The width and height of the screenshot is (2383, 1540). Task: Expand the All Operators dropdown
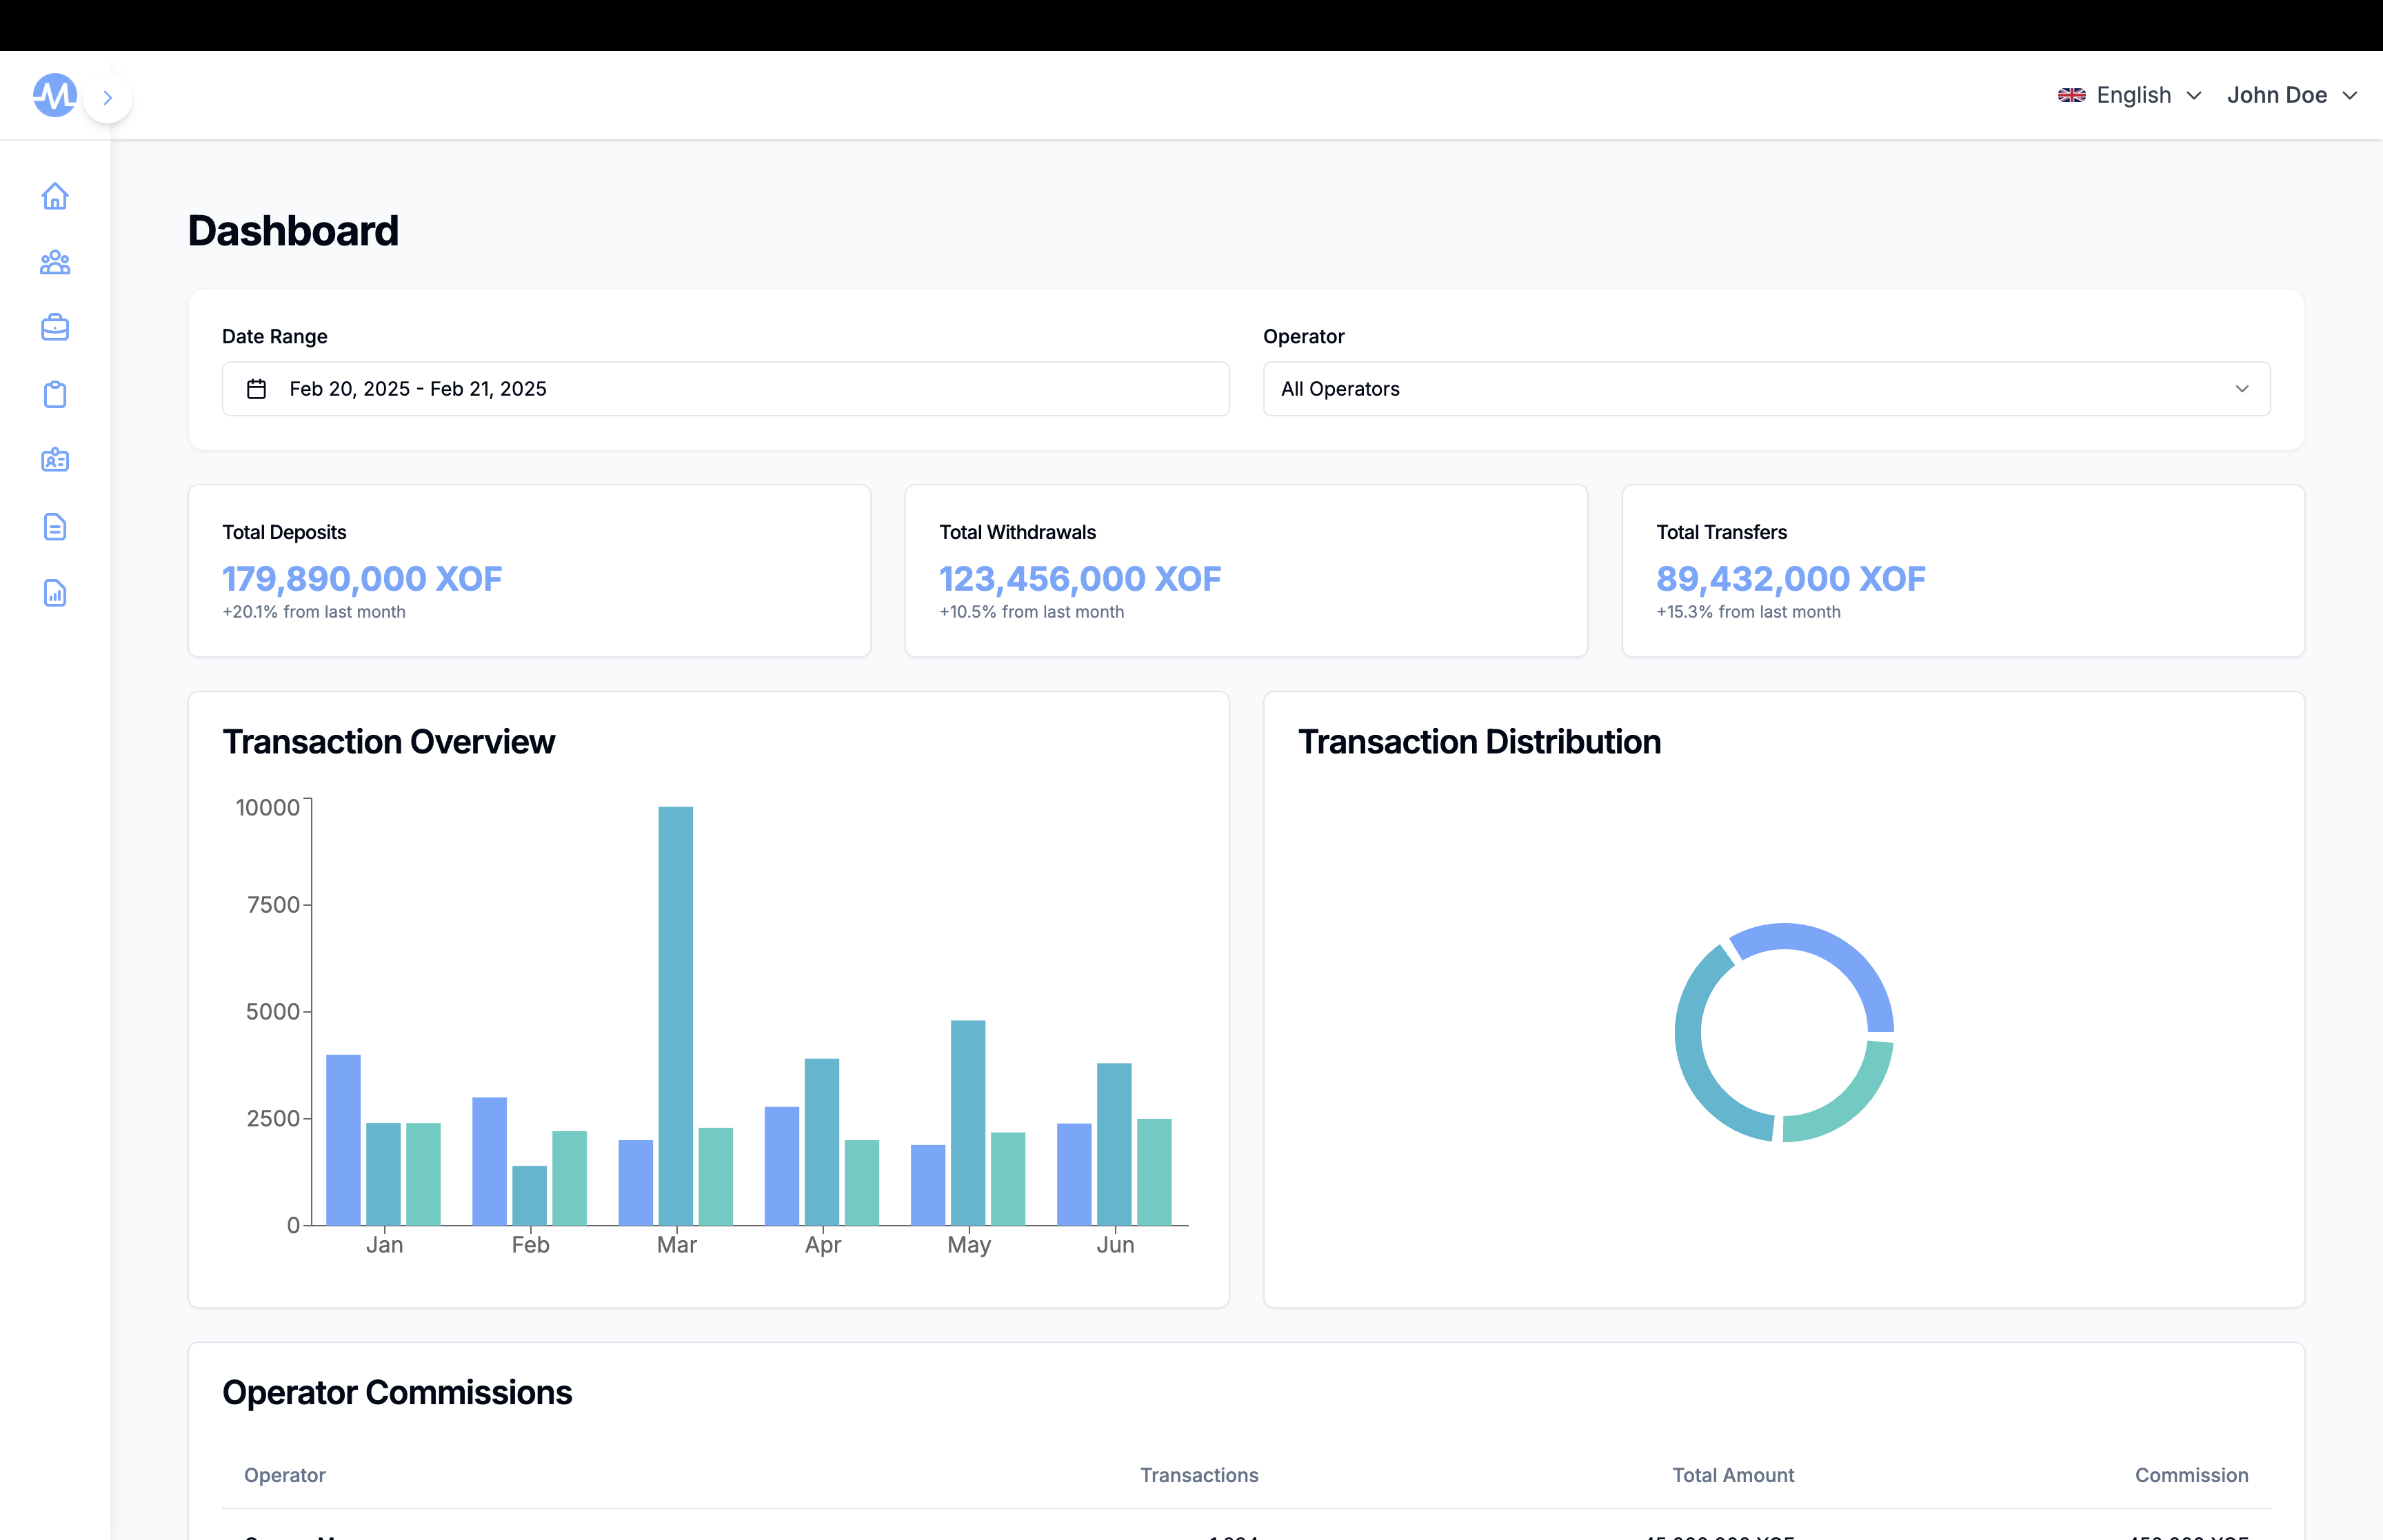(x=1765, y=389)
